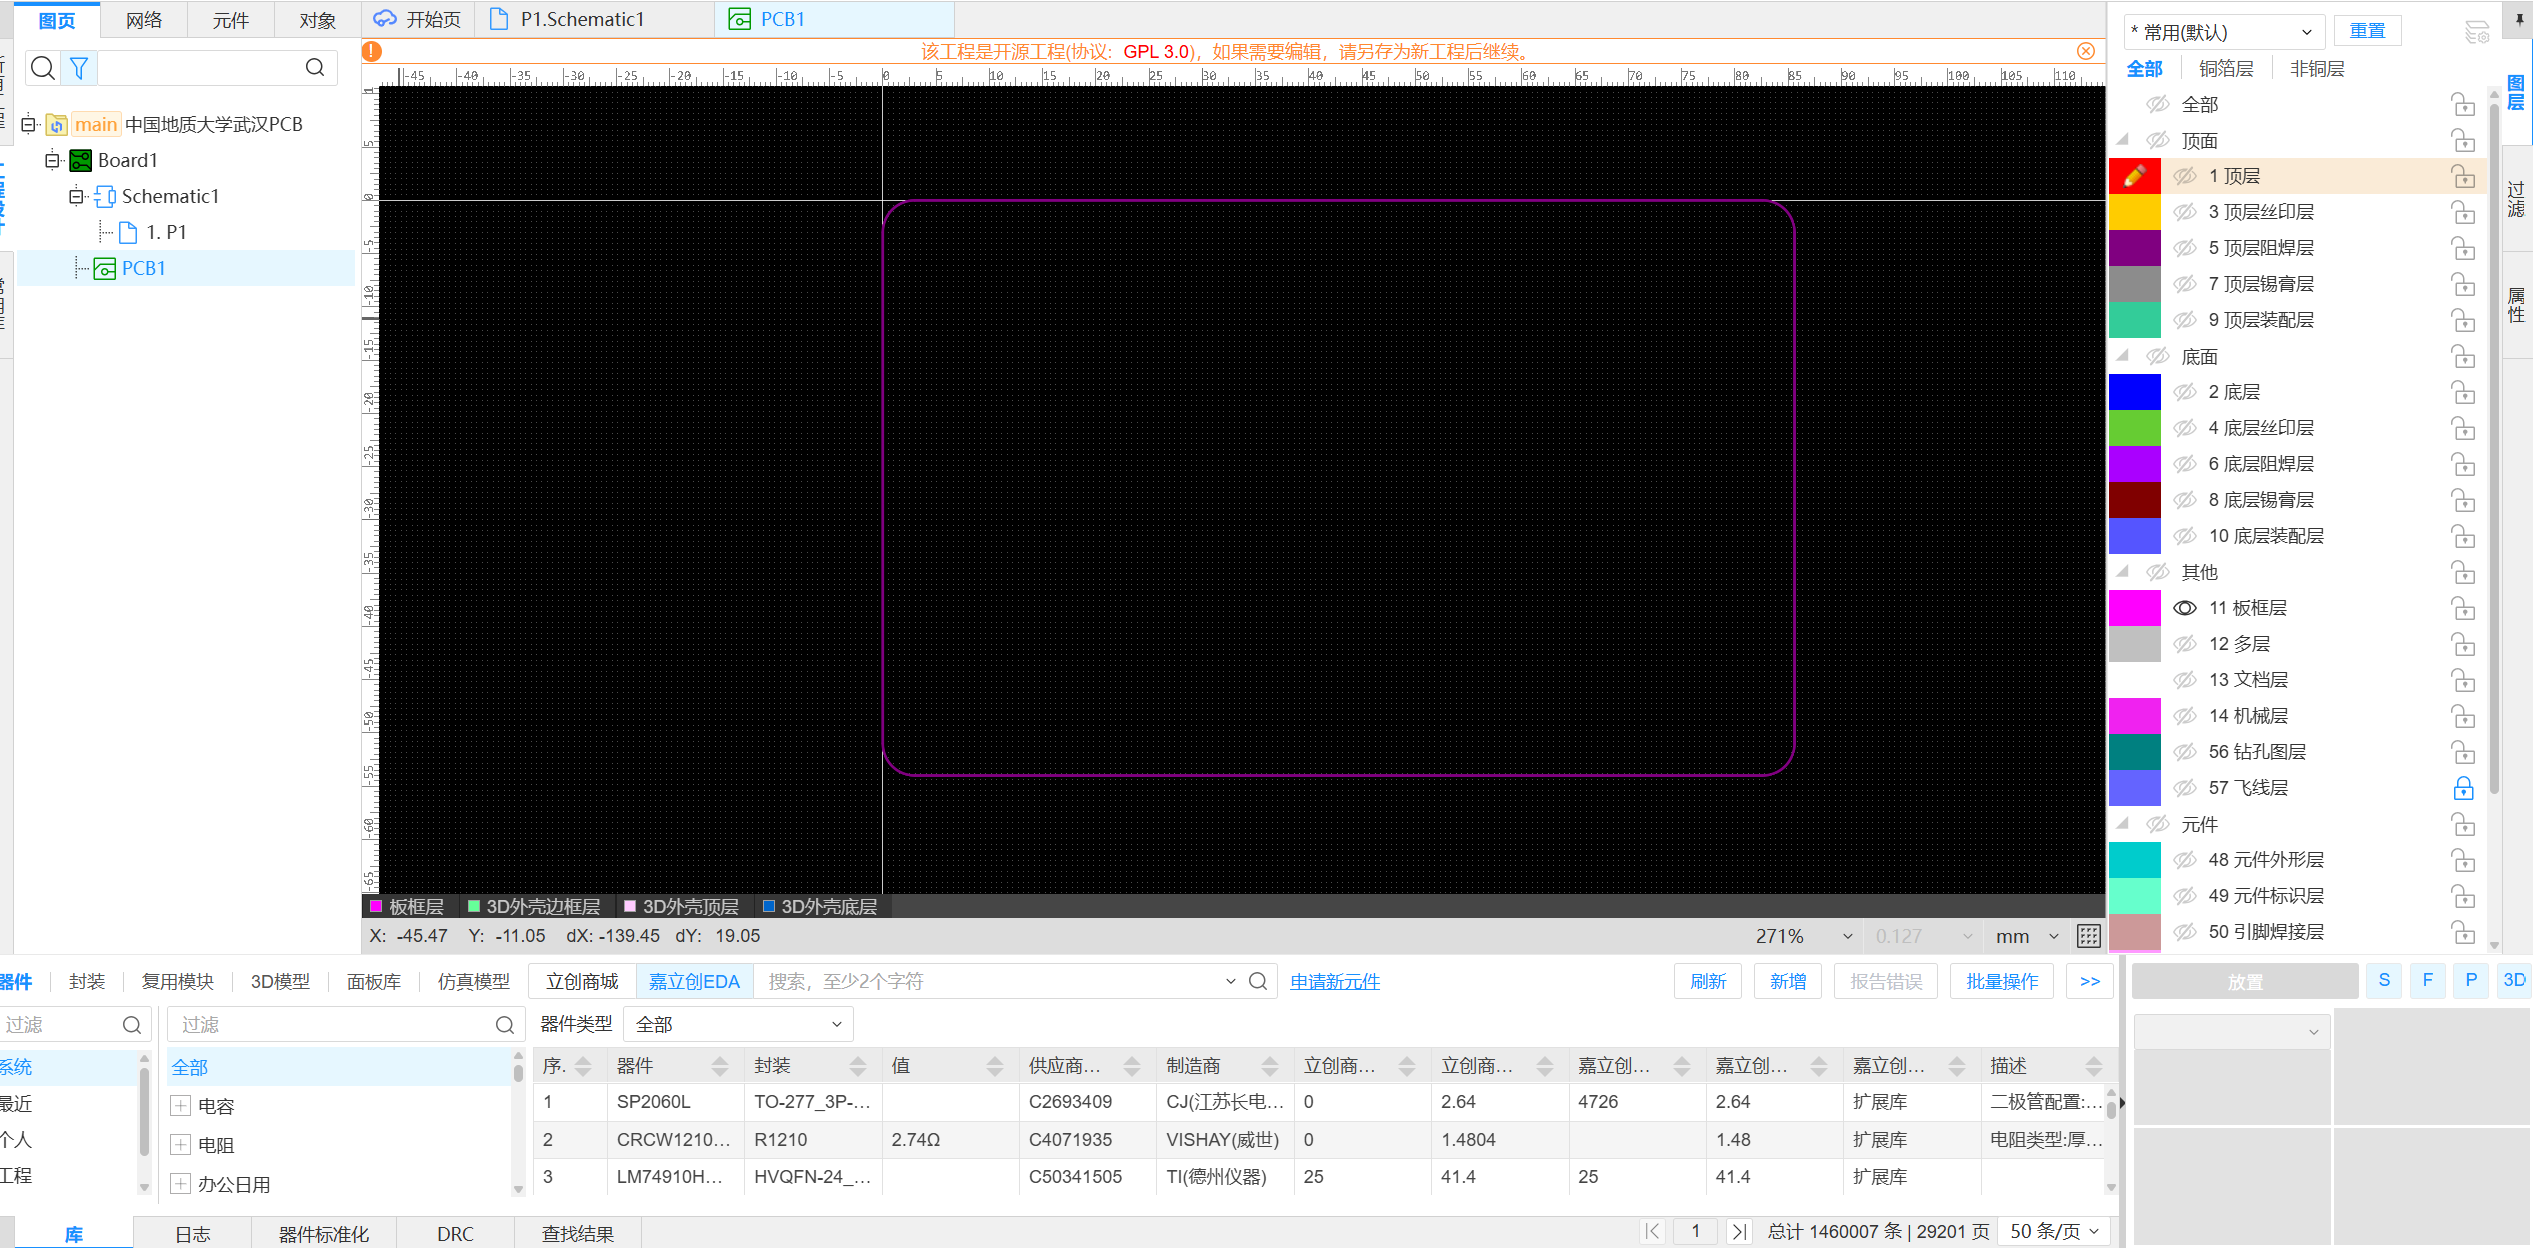Hide the 11 板框层 layer

2185,608
